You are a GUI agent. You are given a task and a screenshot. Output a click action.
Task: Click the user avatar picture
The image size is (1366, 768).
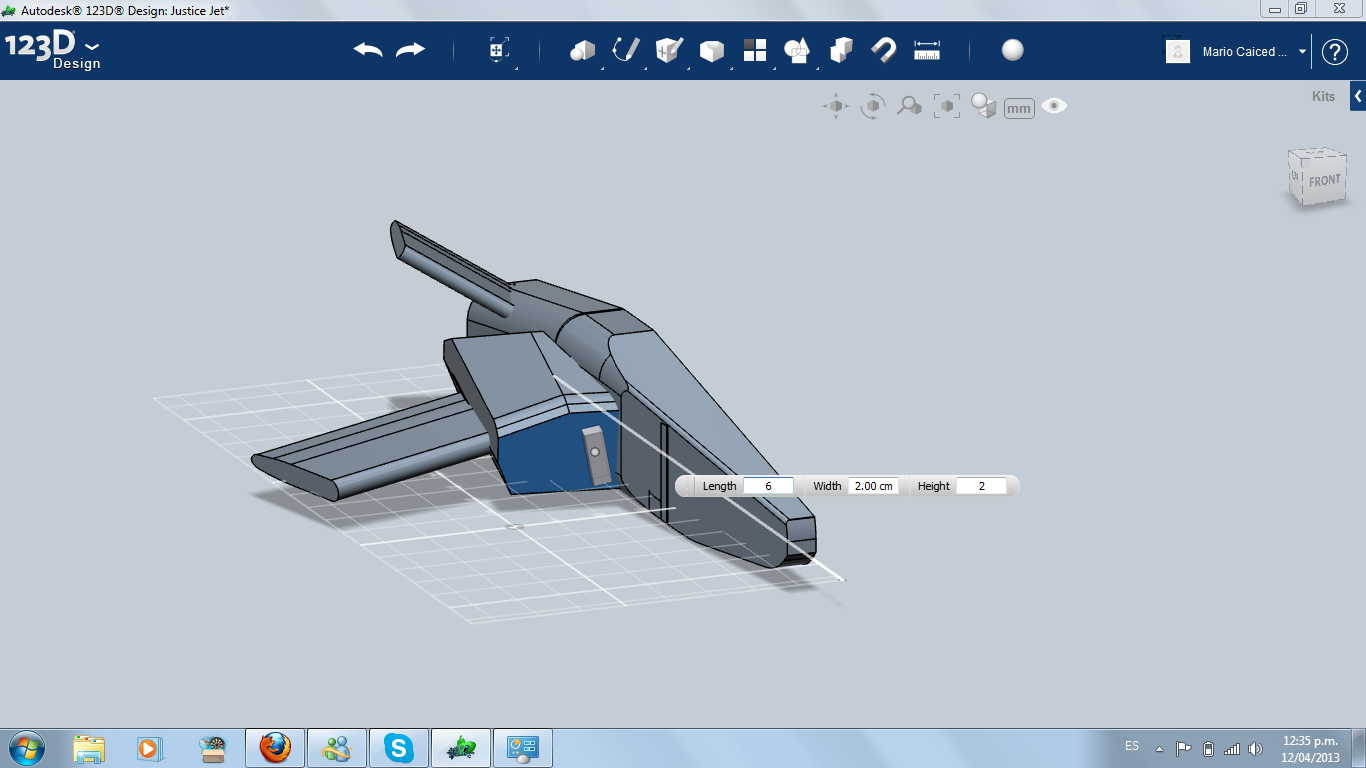tap(1178, 51)
